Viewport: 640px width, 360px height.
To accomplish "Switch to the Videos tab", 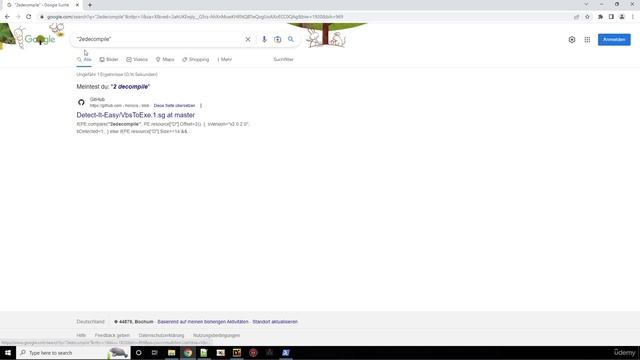I will click(x=137, y=60).
